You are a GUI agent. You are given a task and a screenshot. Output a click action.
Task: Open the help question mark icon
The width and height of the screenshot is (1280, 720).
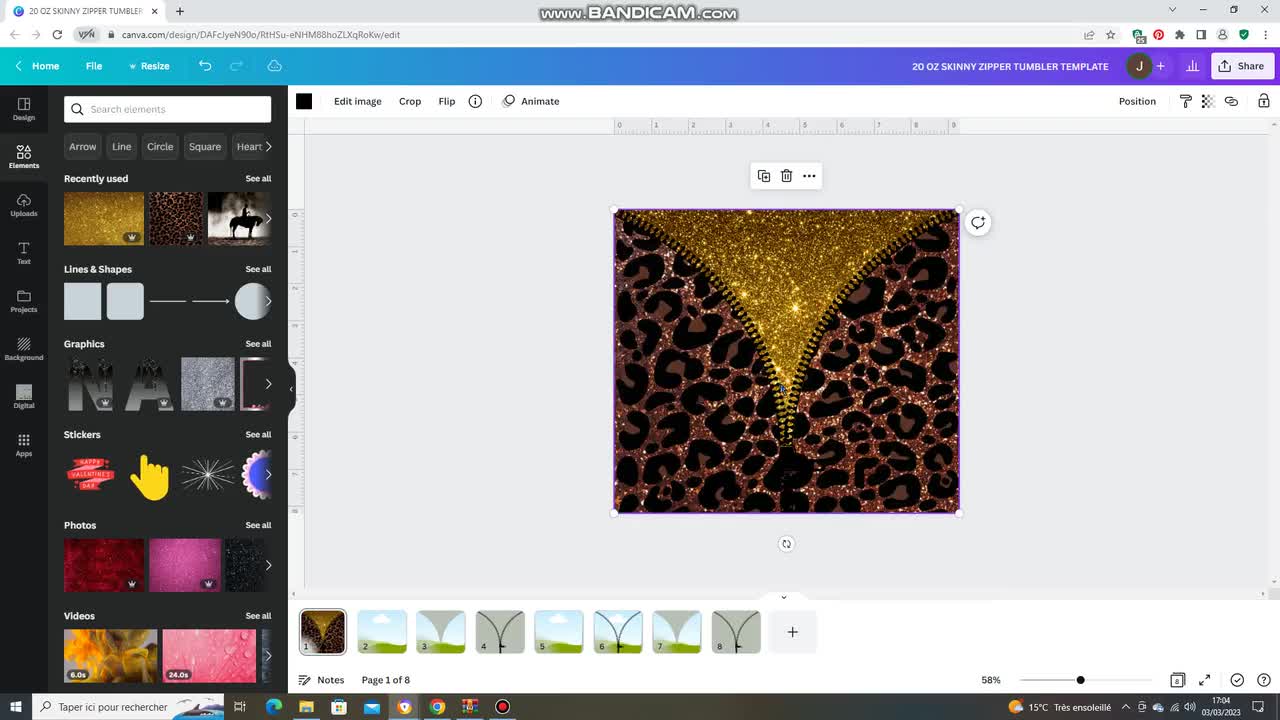(1264, 680)
